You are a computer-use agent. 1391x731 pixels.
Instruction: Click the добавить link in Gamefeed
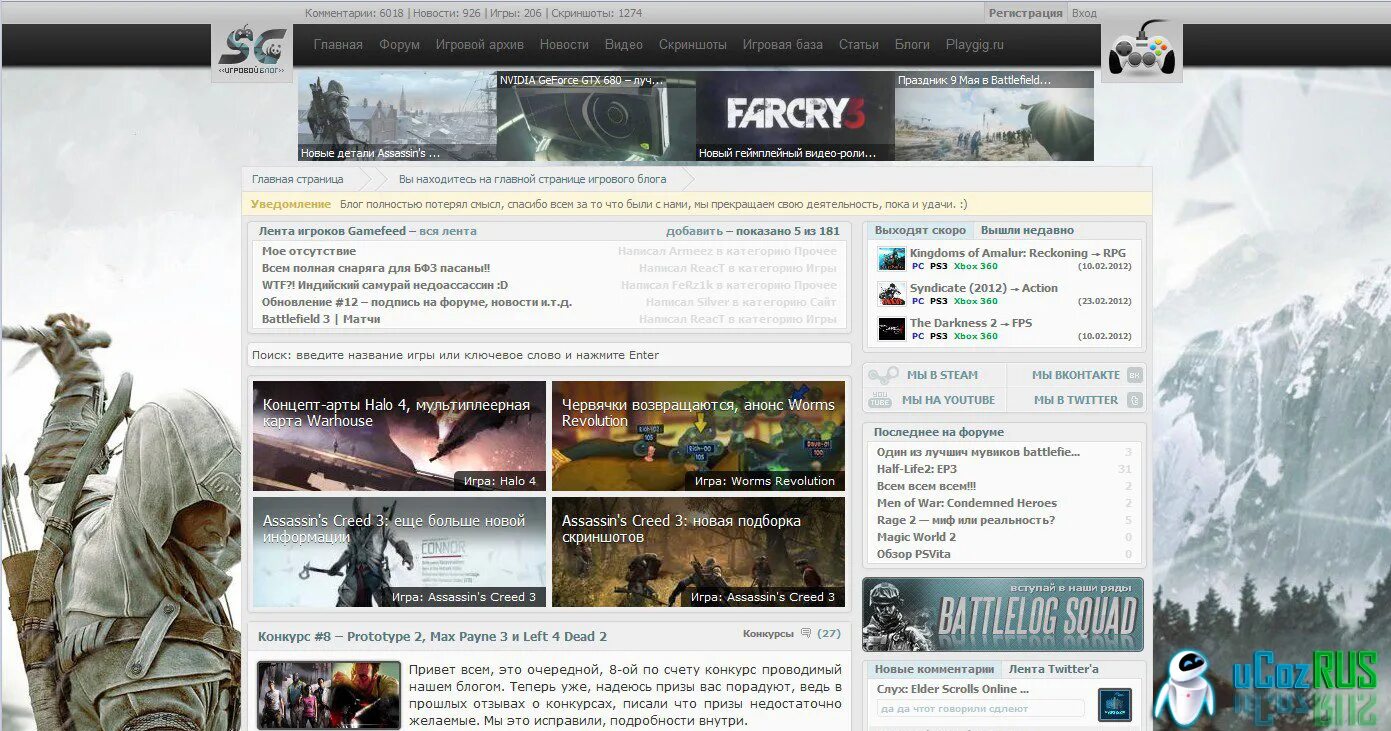point(694,231)
